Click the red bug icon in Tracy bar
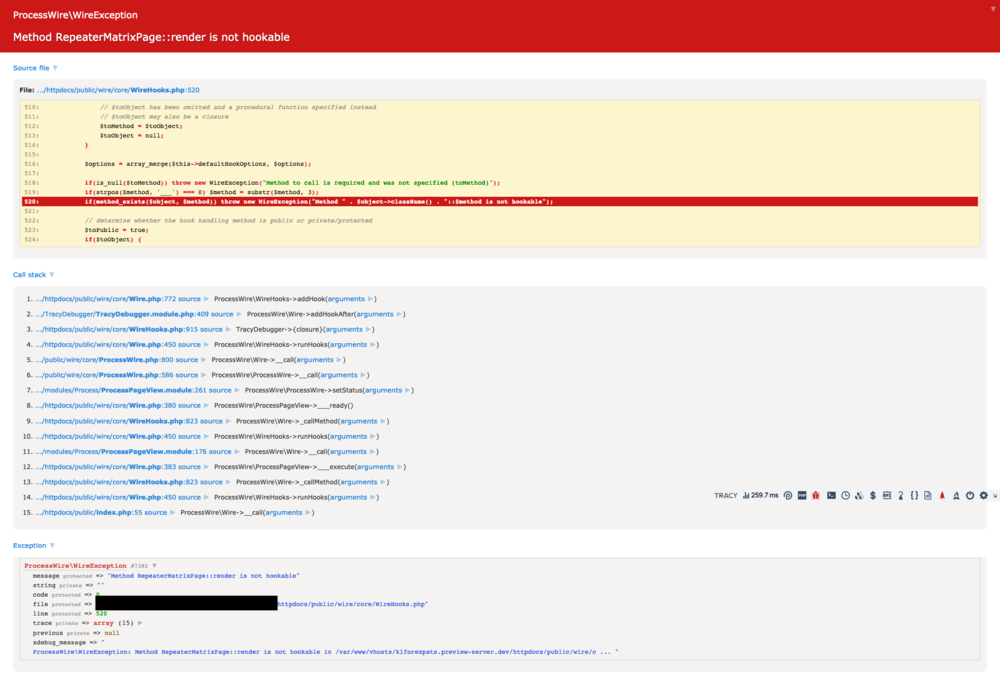This screenshot has width=1000, height=679. click(816, 495)
